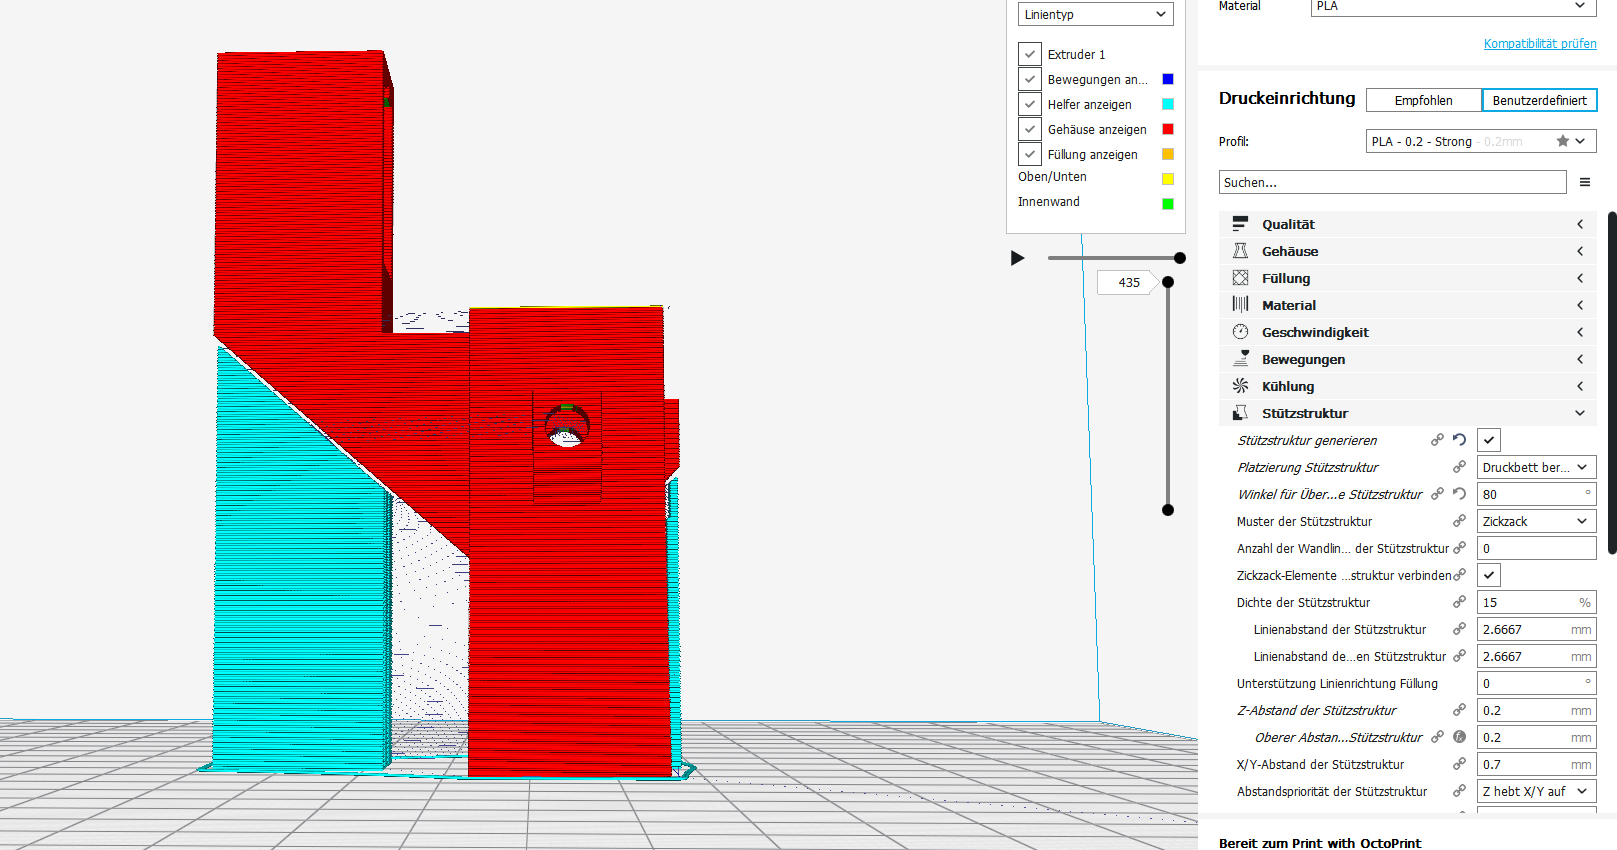Click the upper handle of the layer slider
The image size is (1617, 850).
(x=1168, y=282)
